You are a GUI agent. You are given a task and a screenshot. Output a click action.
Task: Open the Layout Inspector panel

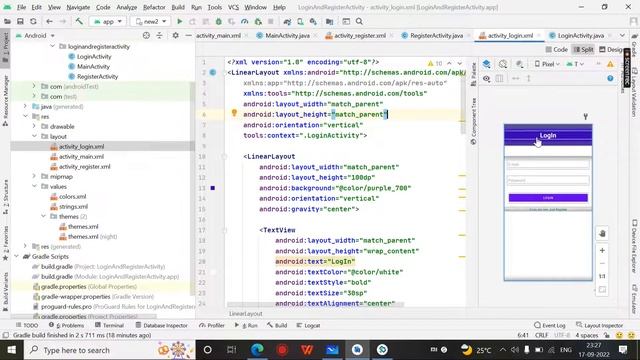(599, 325)
